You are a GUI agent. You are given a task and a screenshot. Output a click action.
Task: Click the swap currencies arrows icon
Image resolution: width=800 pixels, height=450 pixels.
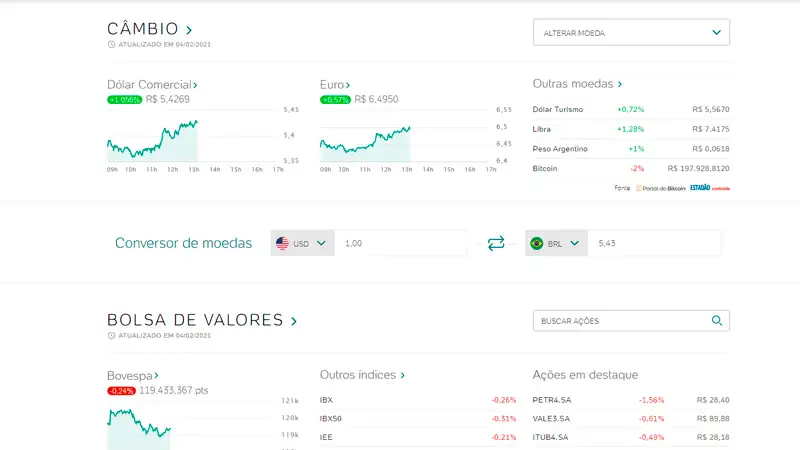[x=496, y=243]
